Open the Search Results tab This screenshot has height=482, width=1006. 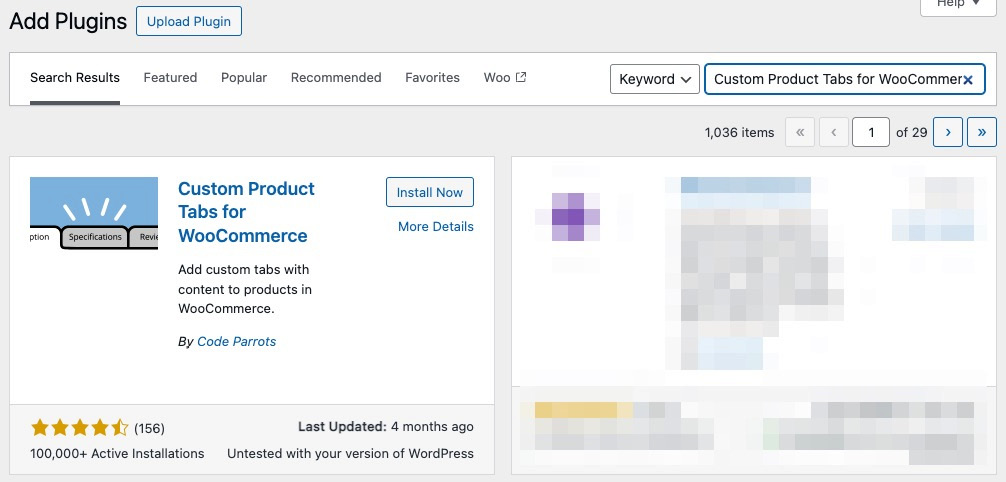[x=75, y=78]
